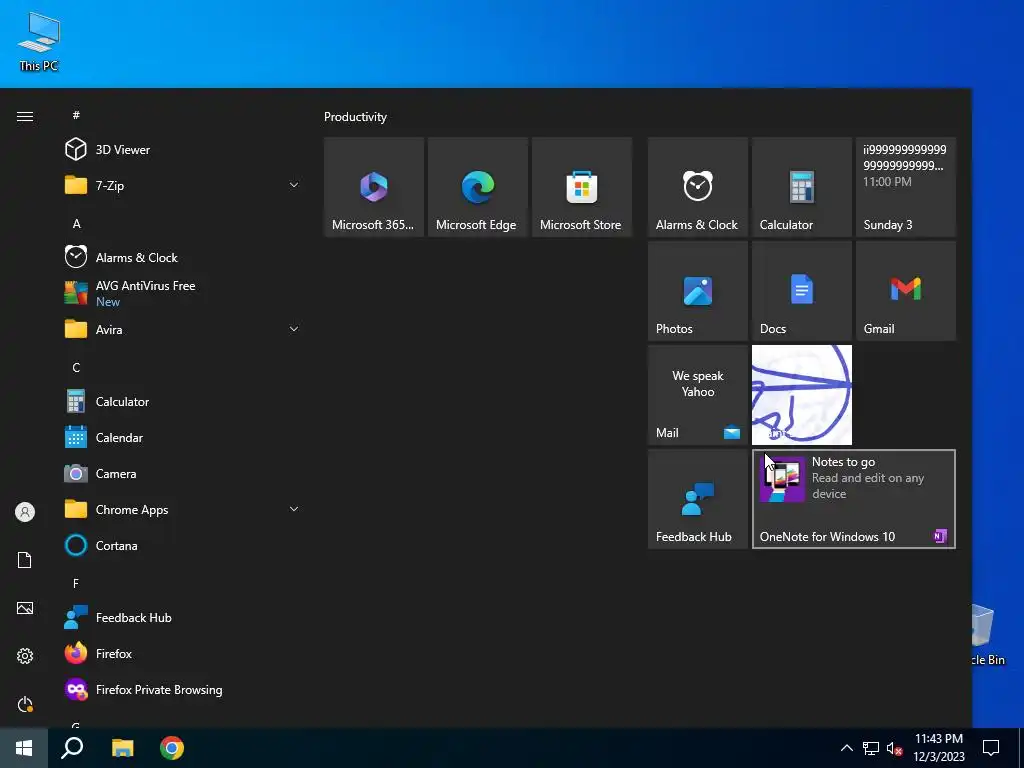Open the Alarms & Clock tile
1024x768 pixels.
pyautogui.click(x=697, y=187)
